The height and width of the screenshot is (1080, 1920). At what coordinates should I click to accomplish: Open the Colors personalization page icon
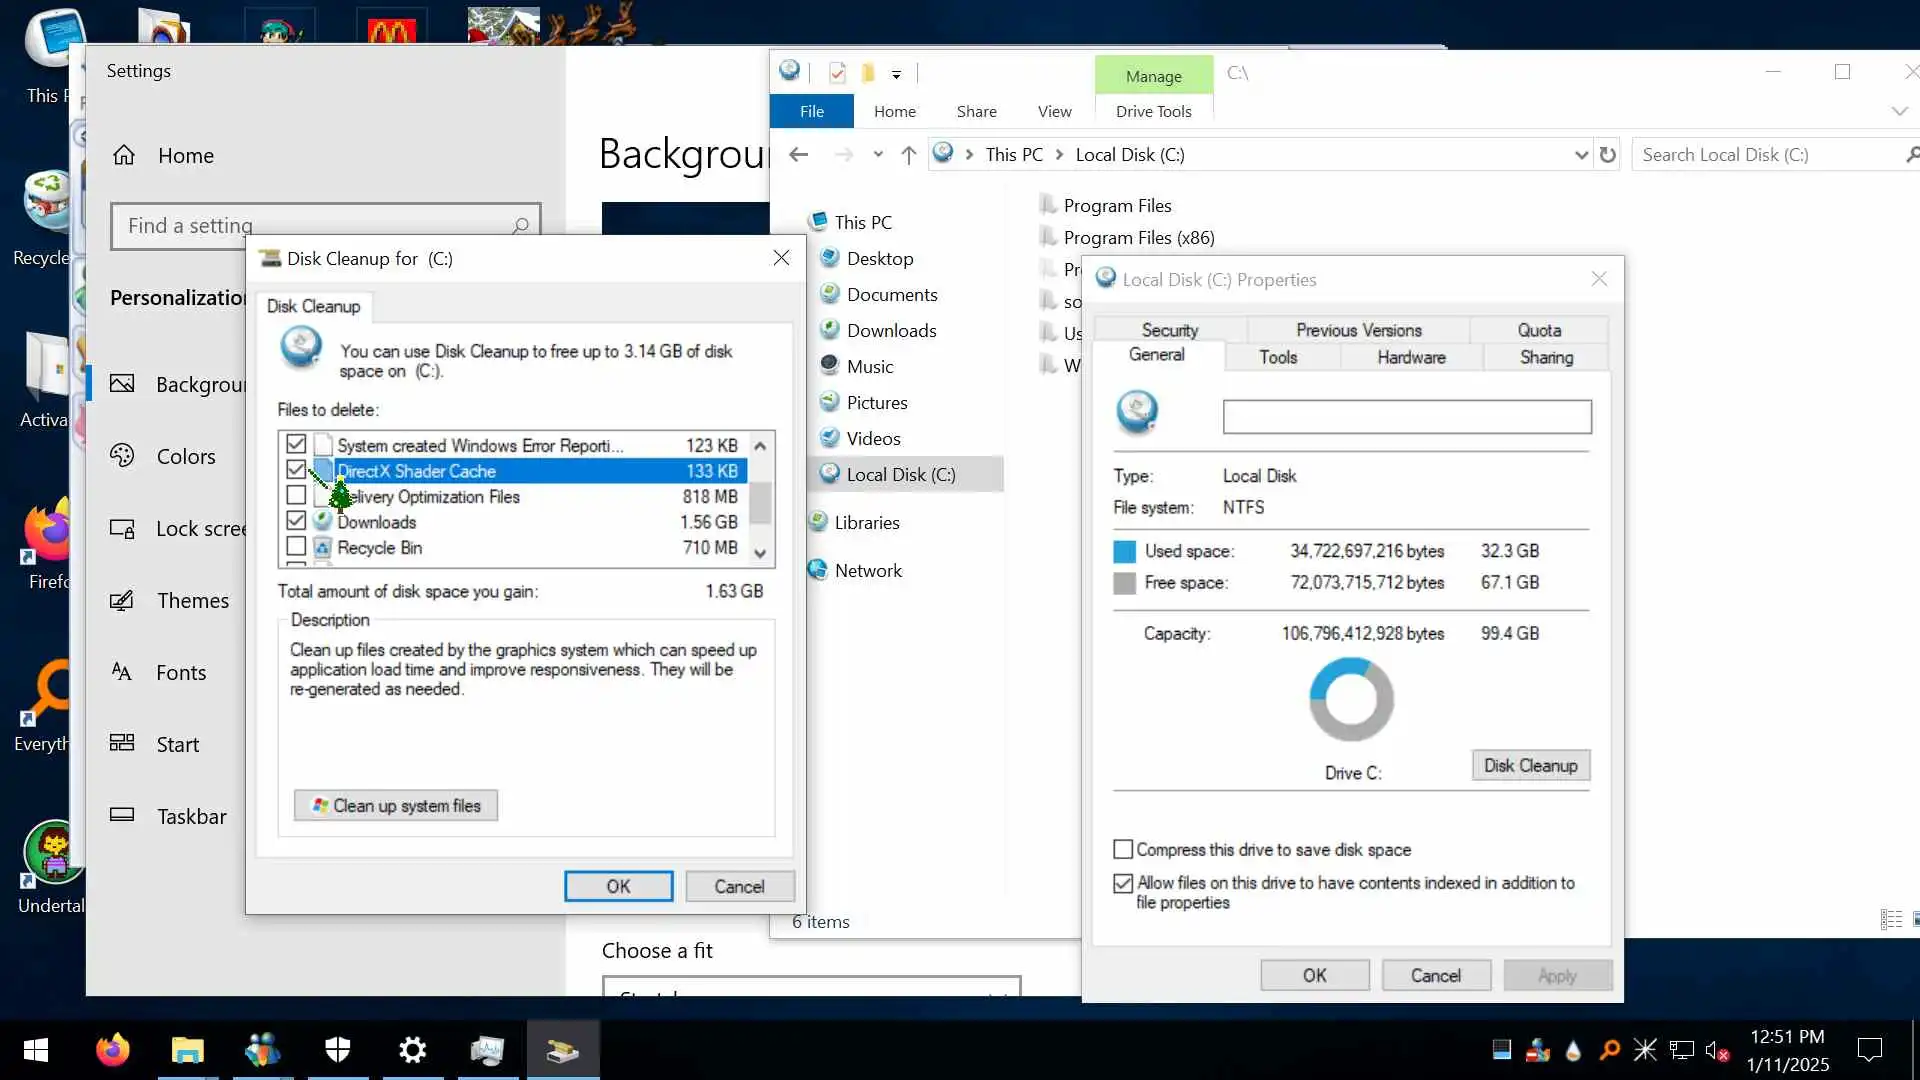coord(122,456)
